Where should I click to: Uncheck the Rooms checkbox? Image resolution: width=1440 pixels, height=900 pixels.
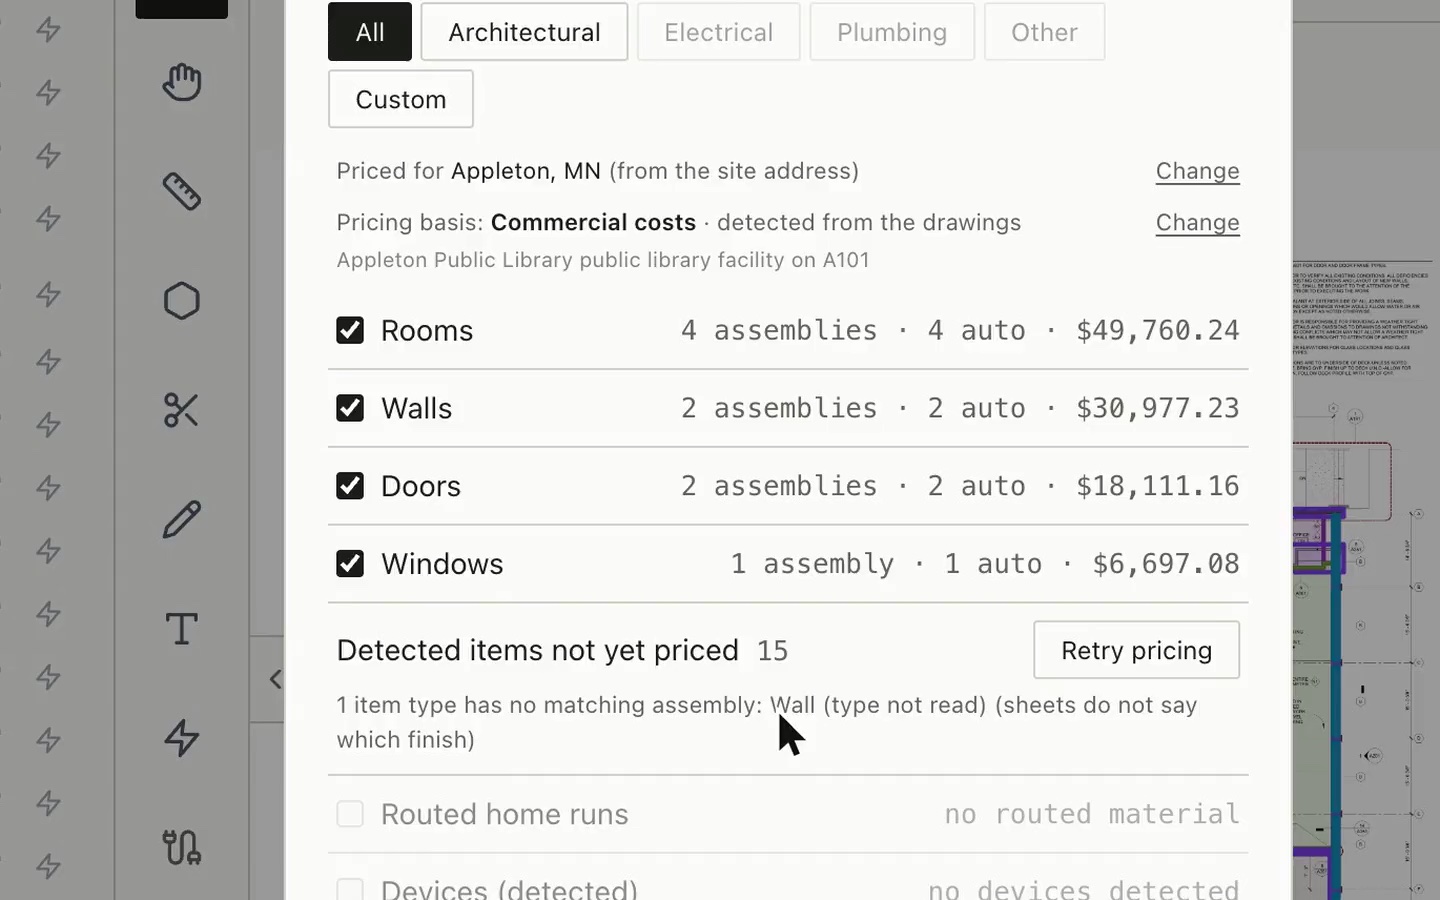point(350,330)
